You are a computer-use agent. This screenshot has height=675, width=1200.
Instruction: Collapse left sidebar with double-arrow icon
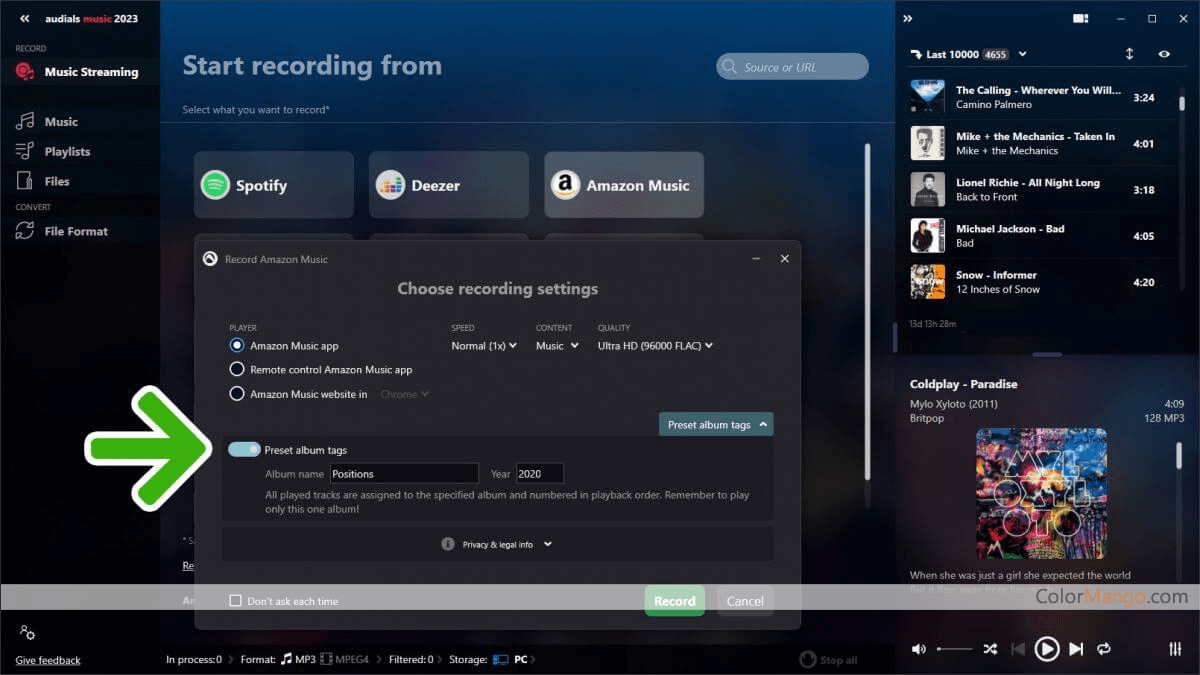25,19
